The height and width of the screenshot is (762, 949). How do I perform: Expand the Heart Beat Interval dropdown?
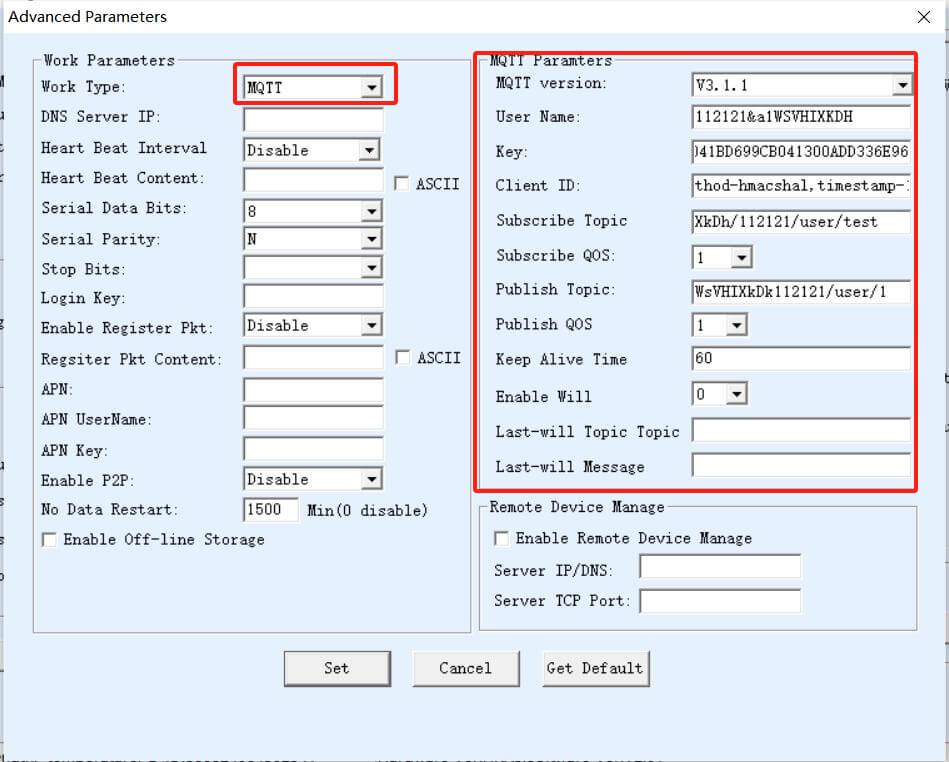312,149
